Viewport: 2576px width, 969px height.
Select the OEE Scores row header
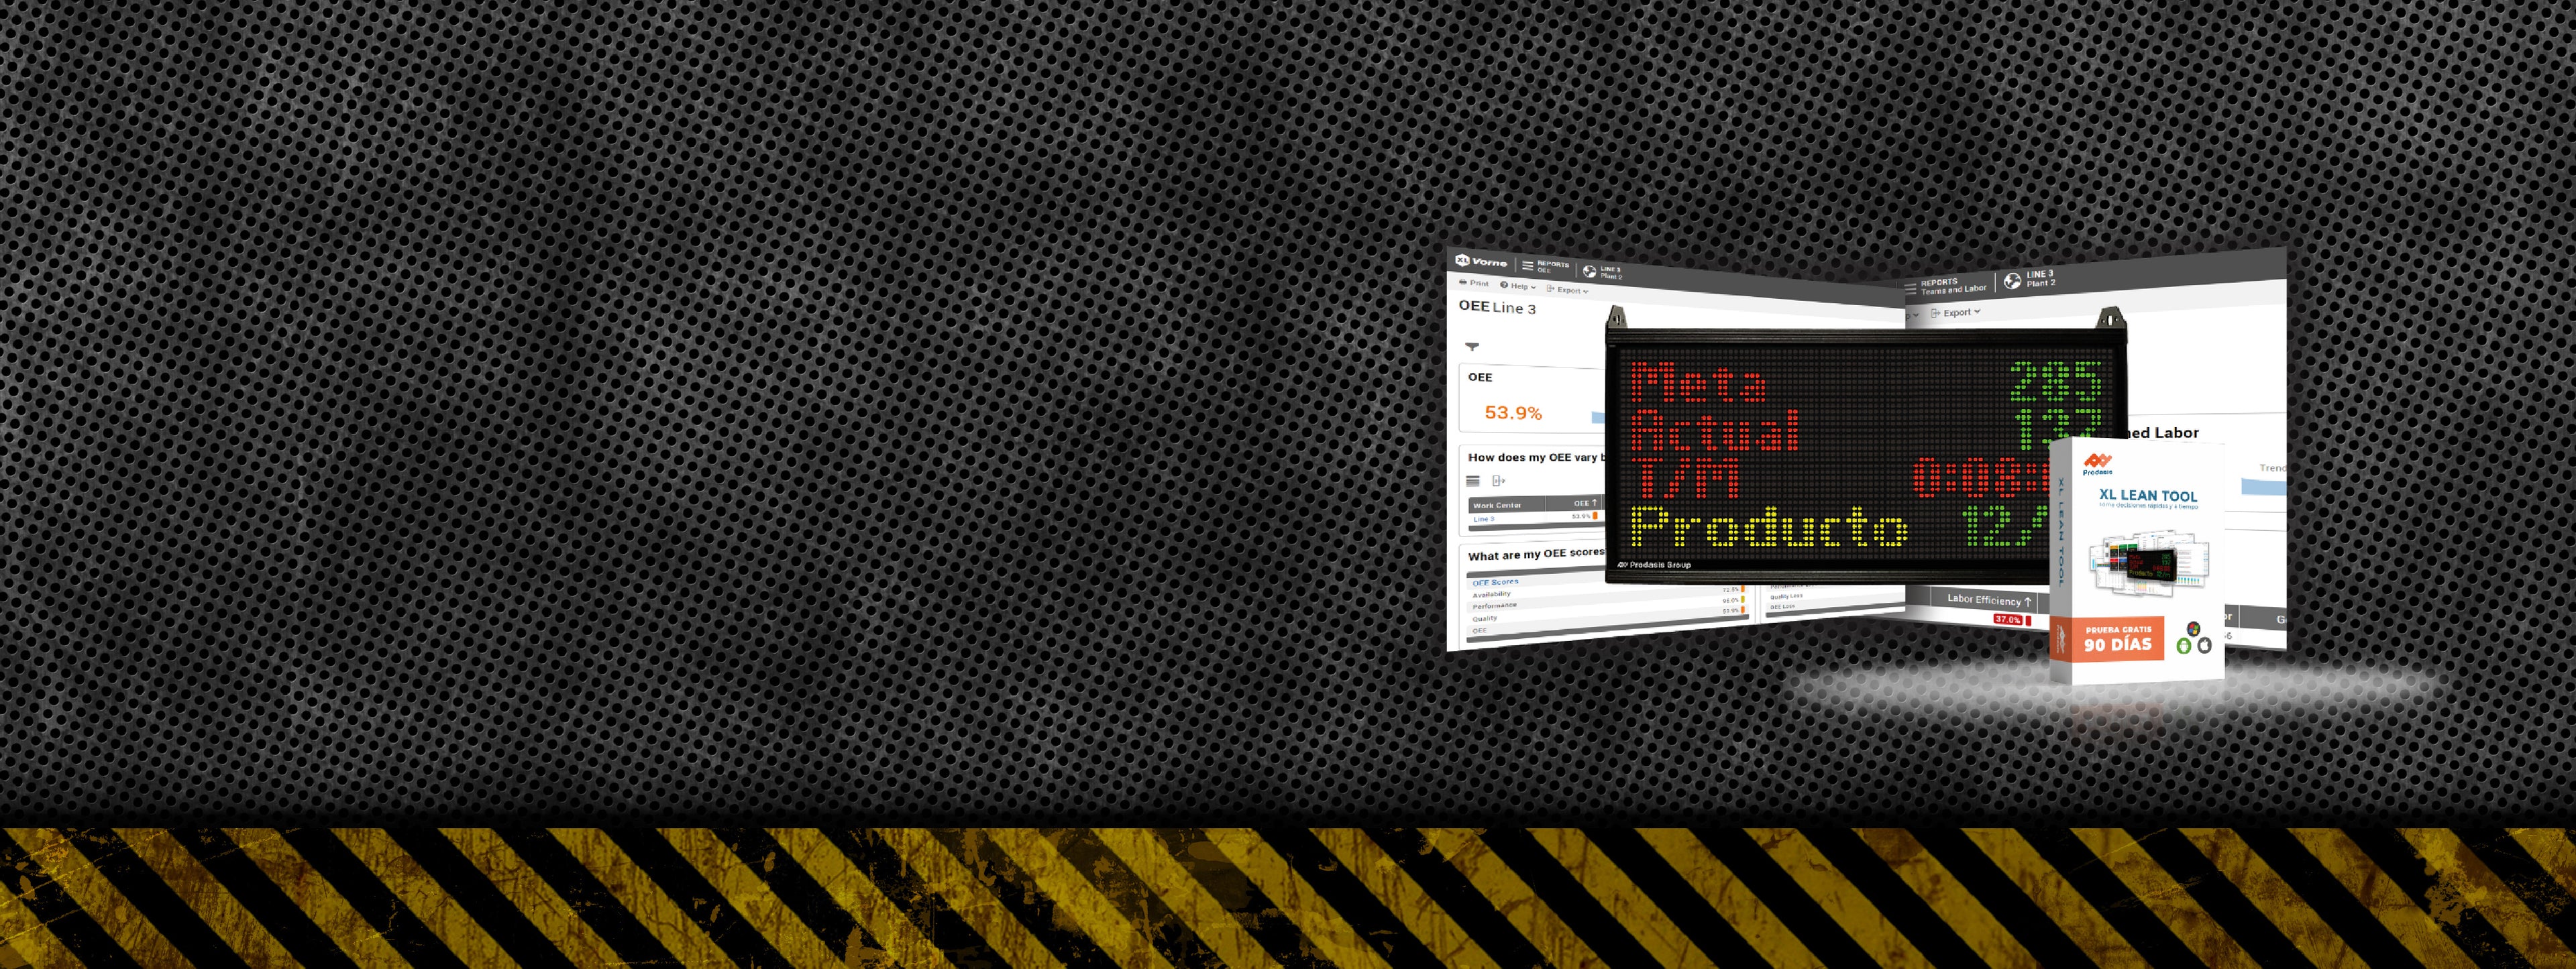tap(1495, 582)
